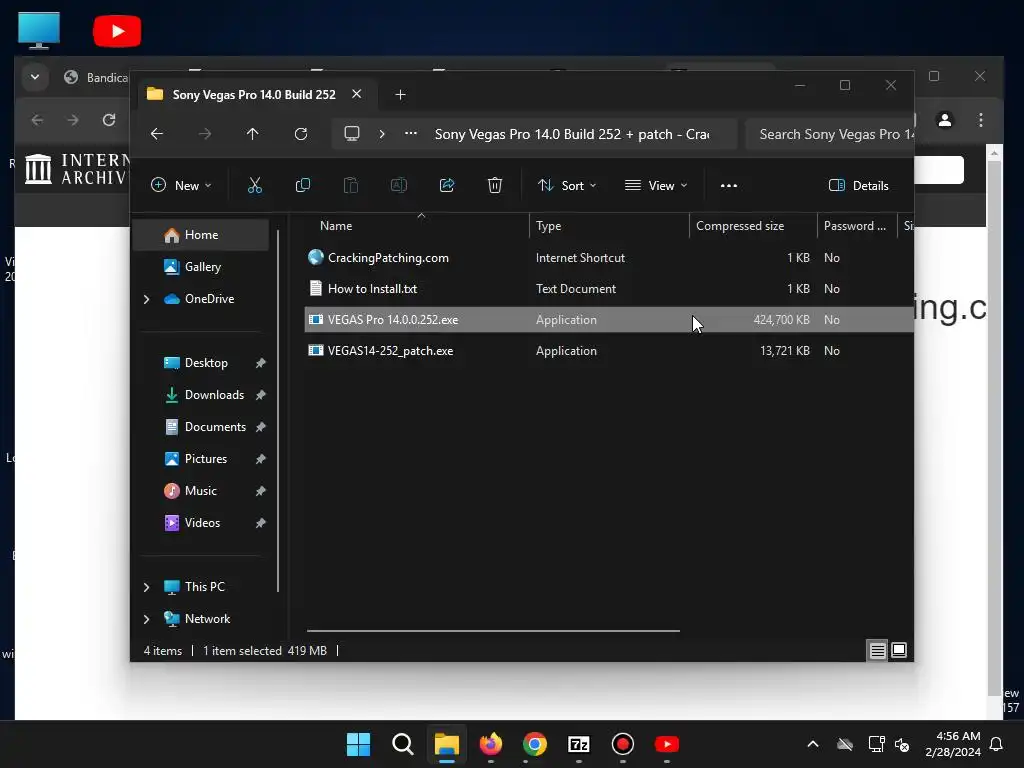
Task: Click browser profile avatar icon
Action: [x=945, y=120]
